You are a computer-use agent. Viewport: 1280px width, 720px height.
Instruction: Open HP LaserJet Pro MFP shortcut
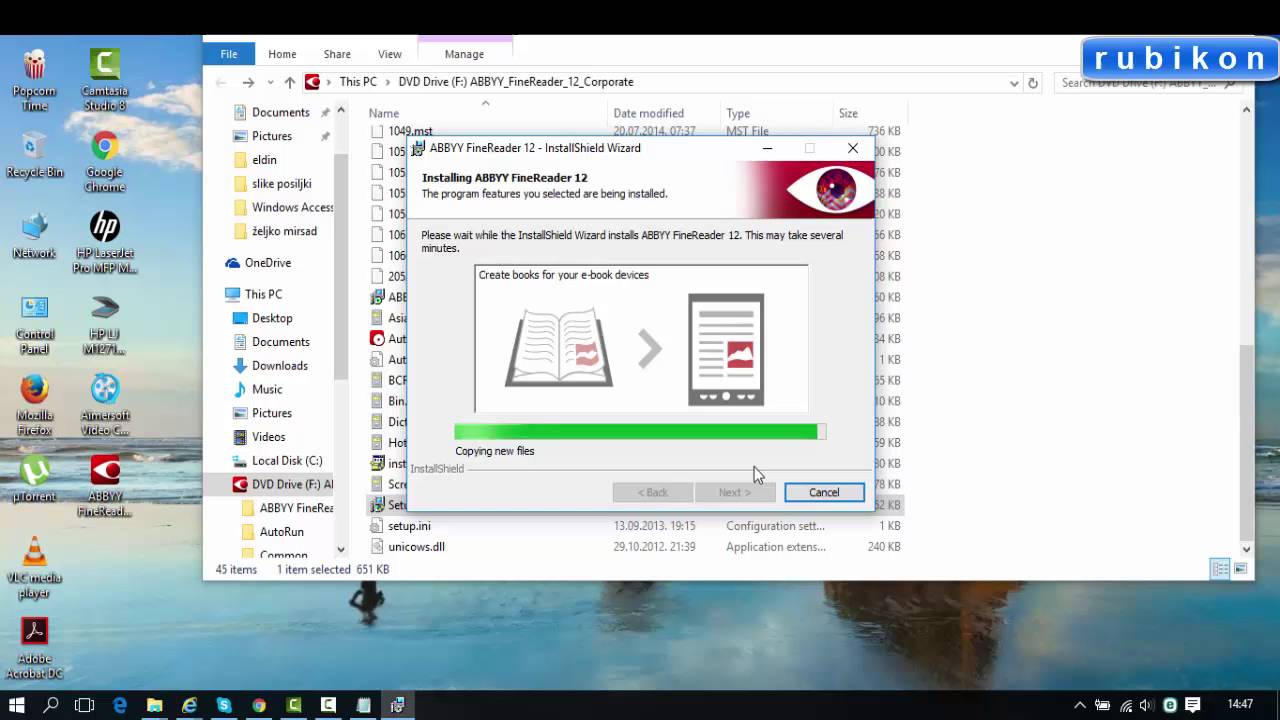point(105,243)
